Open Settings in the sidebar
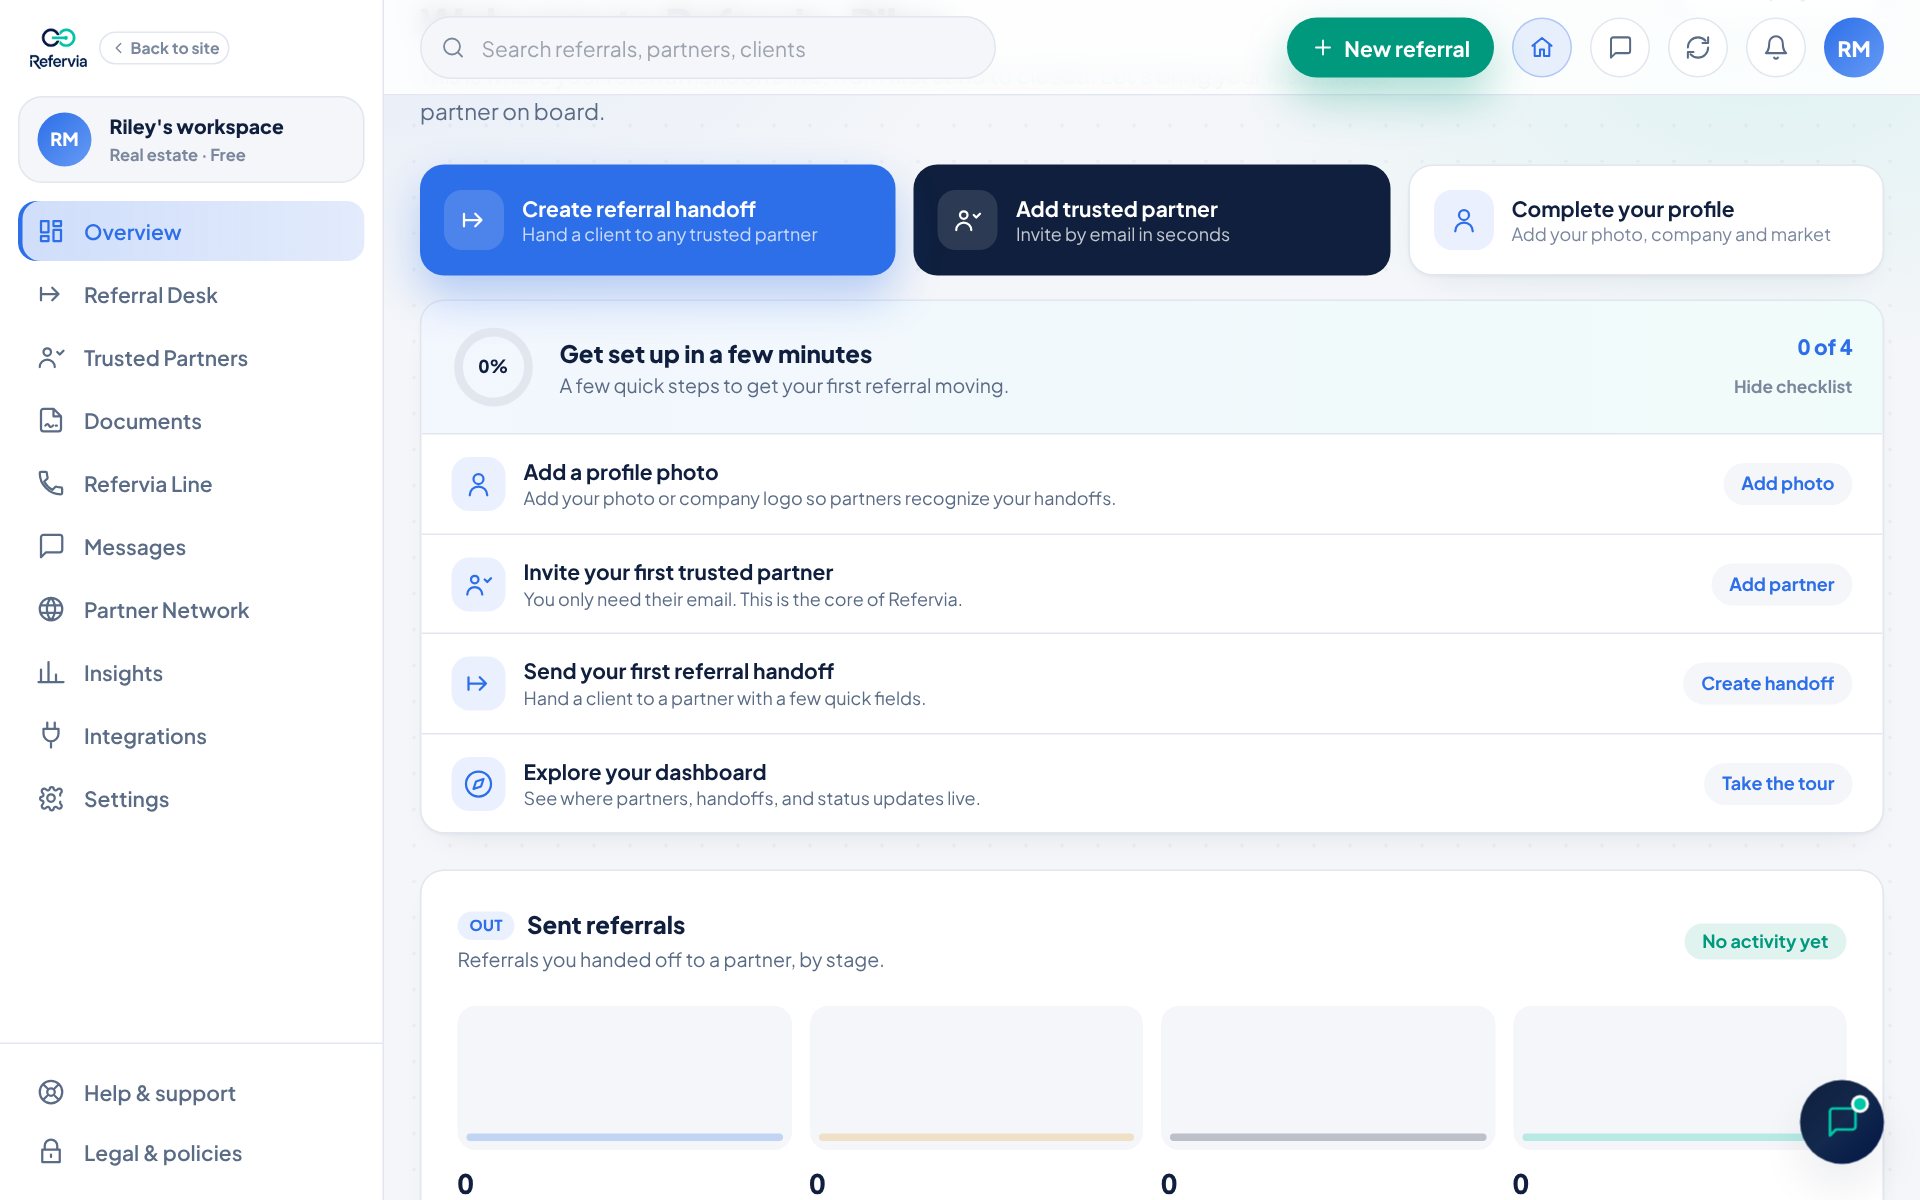 coord(191,799)
